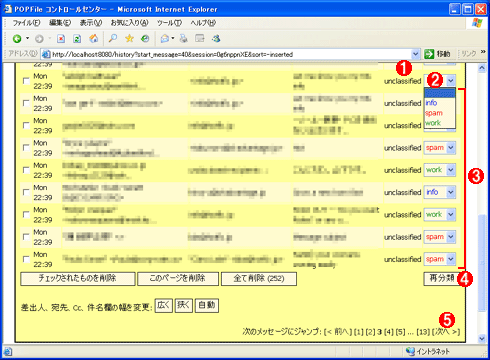Open the ヘルプ(H) menu
Viewport: 490px width, 360px height.
pos(203,23)
